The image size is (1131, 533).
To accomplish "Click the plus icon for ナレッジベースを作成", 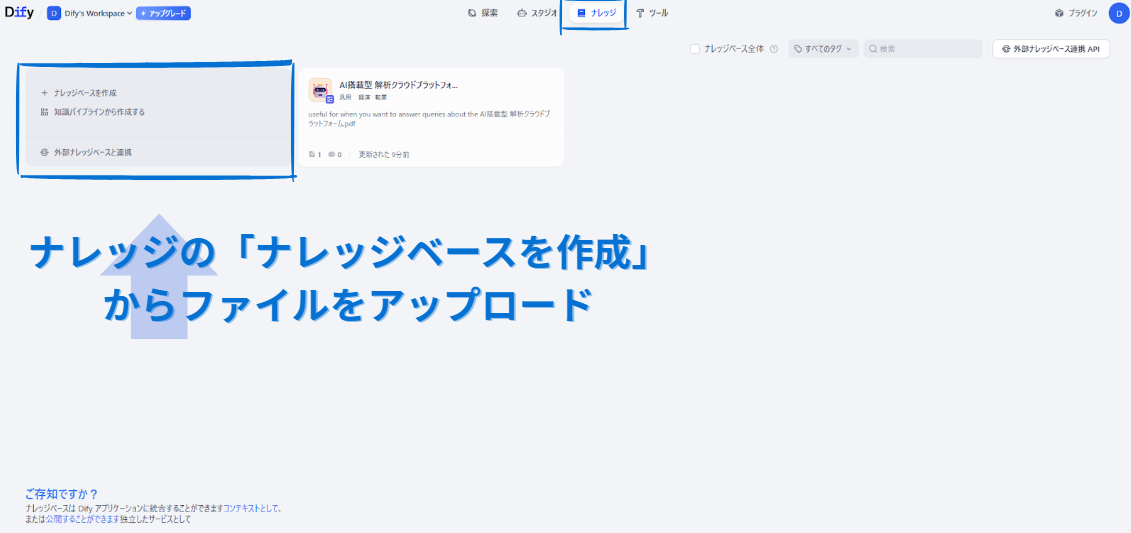I will point(44,93).
